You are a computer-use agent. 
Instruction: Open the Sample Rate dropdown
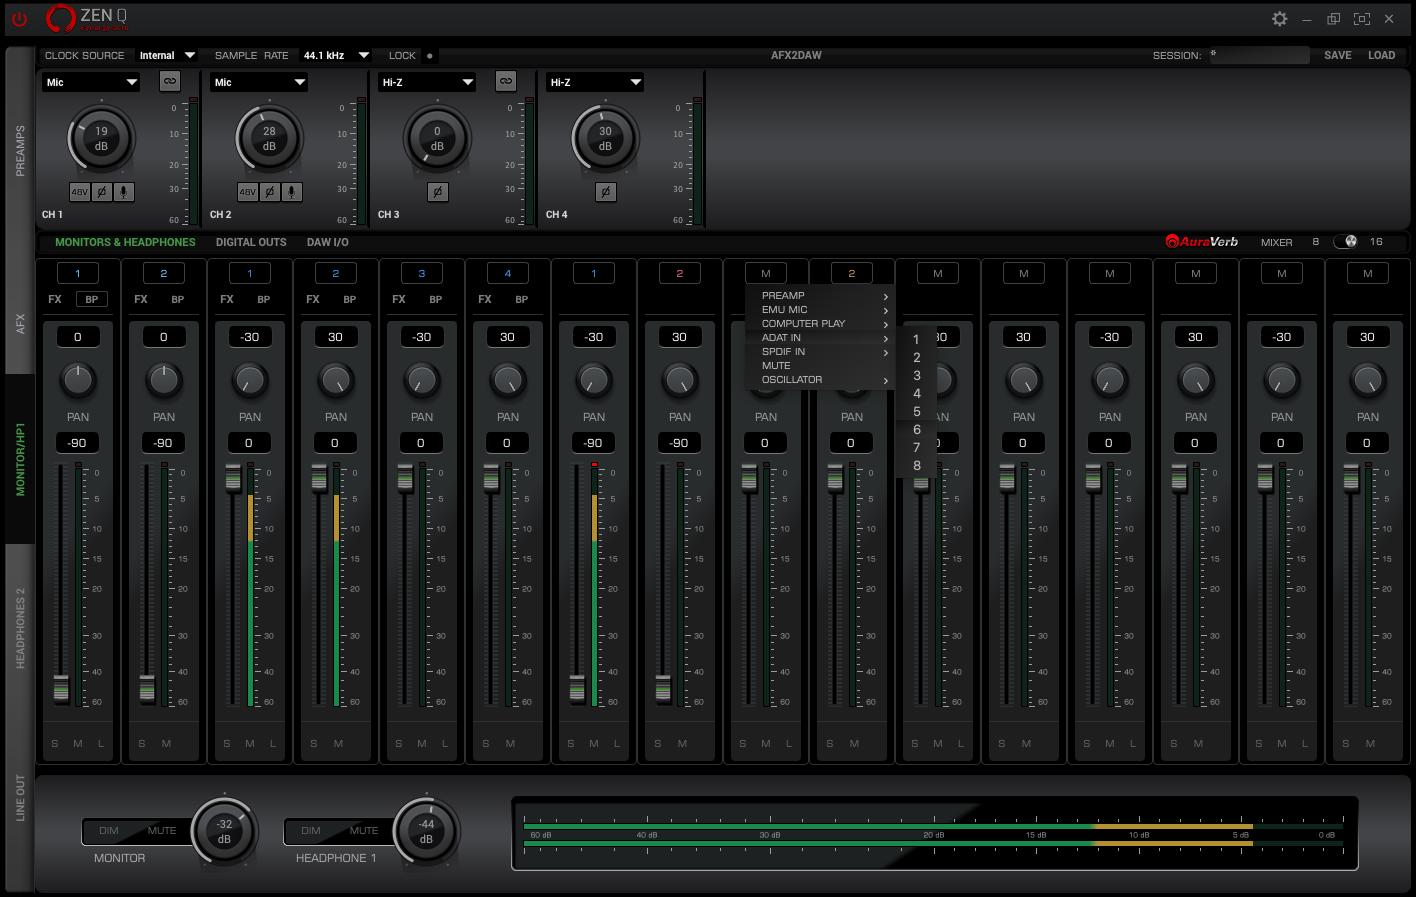[336, 56]
